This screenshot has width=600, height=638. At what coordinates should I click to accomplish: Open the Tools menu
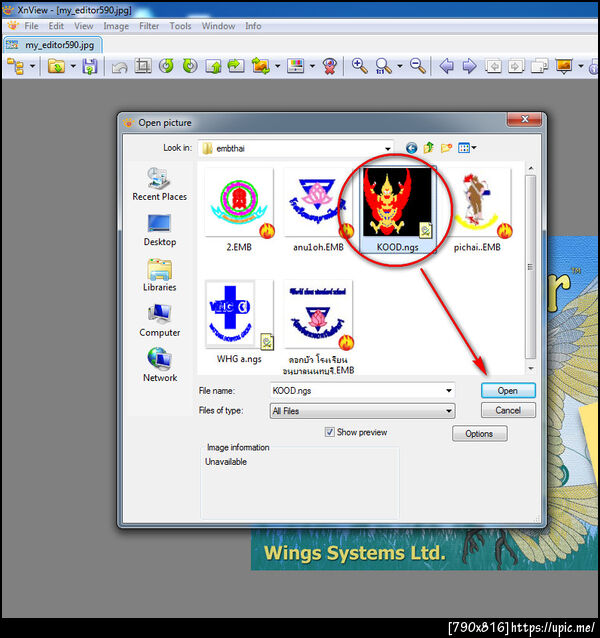pyautogui.click(x=180, y=26)
